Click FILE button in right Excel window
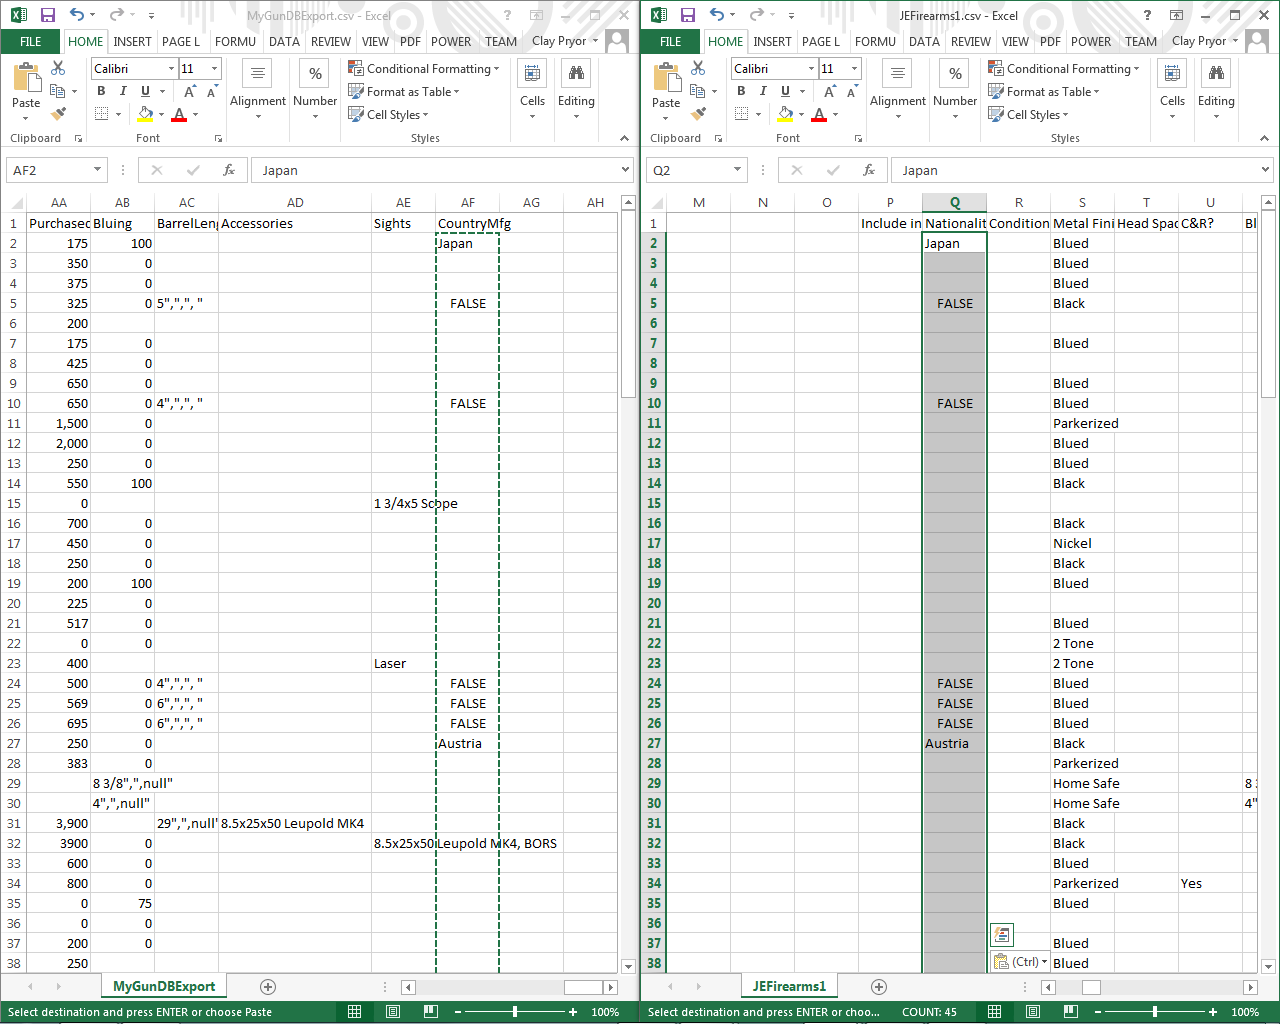The image size is (1280, 1024). click(670, 42)
